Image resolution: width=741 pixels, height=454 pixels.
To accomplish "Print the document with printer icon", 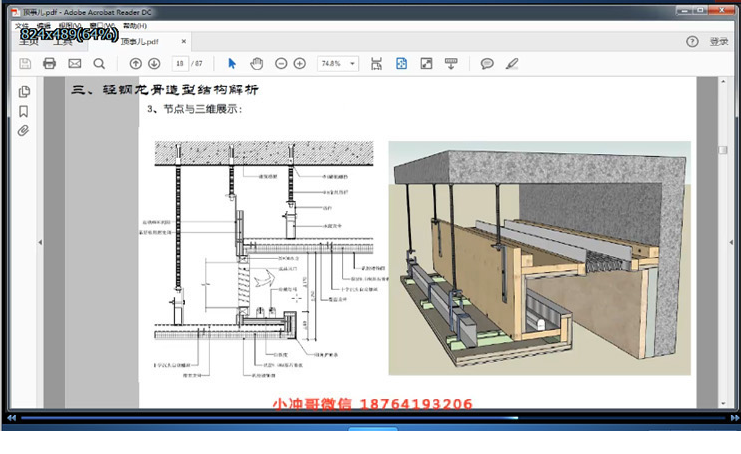I will (x=49, y=63).
